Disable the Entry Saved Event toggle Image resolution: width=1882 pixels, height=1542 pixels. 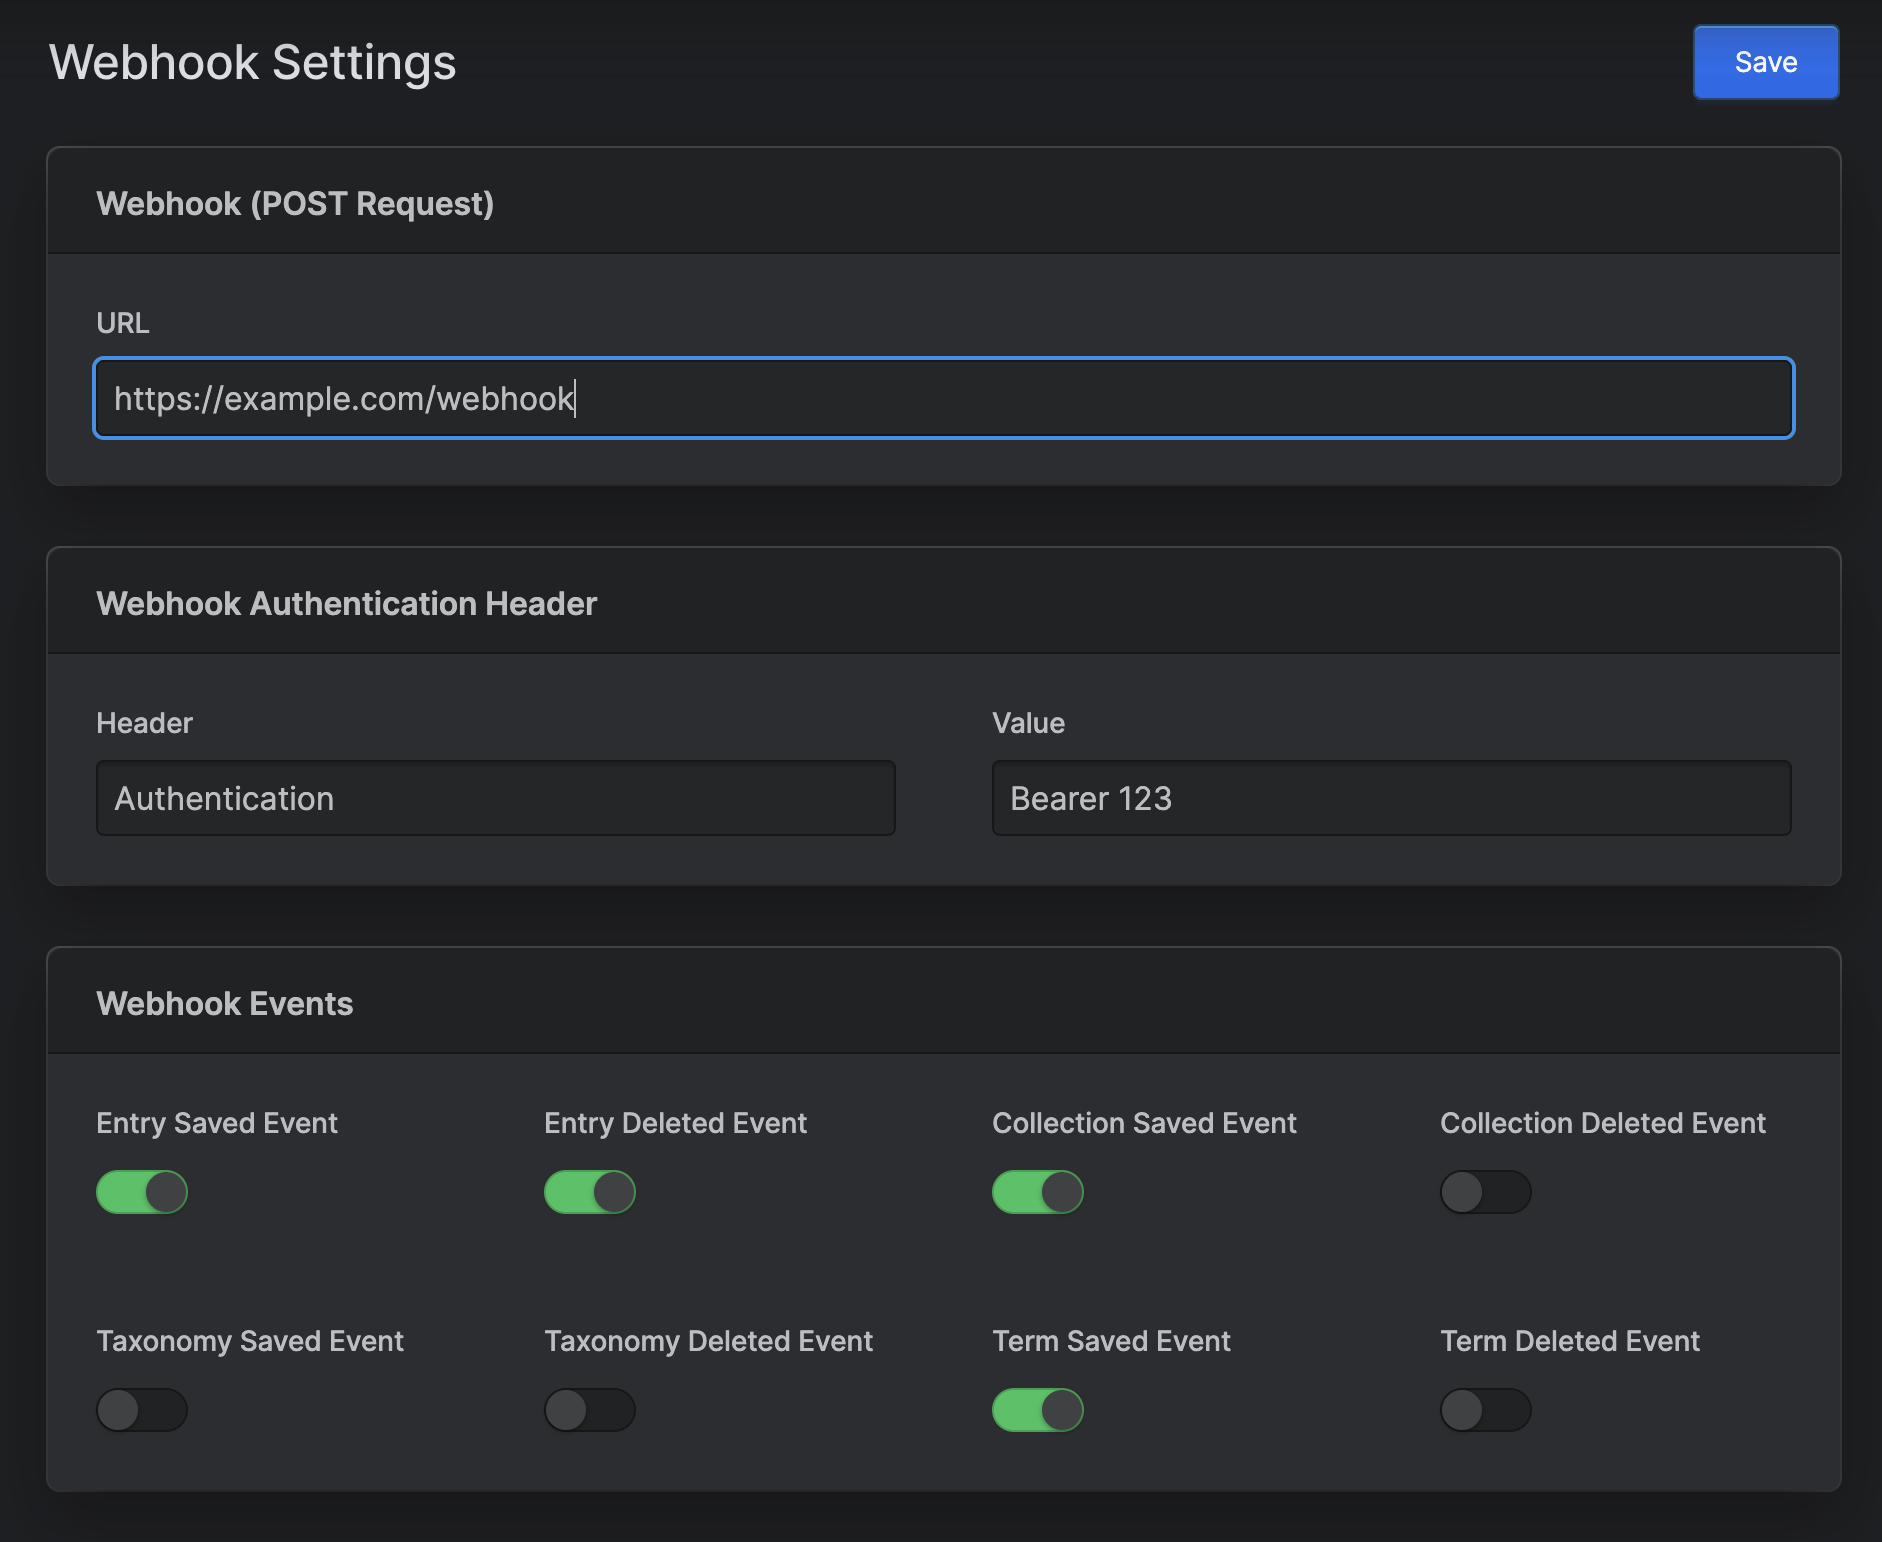[142, 1192]
